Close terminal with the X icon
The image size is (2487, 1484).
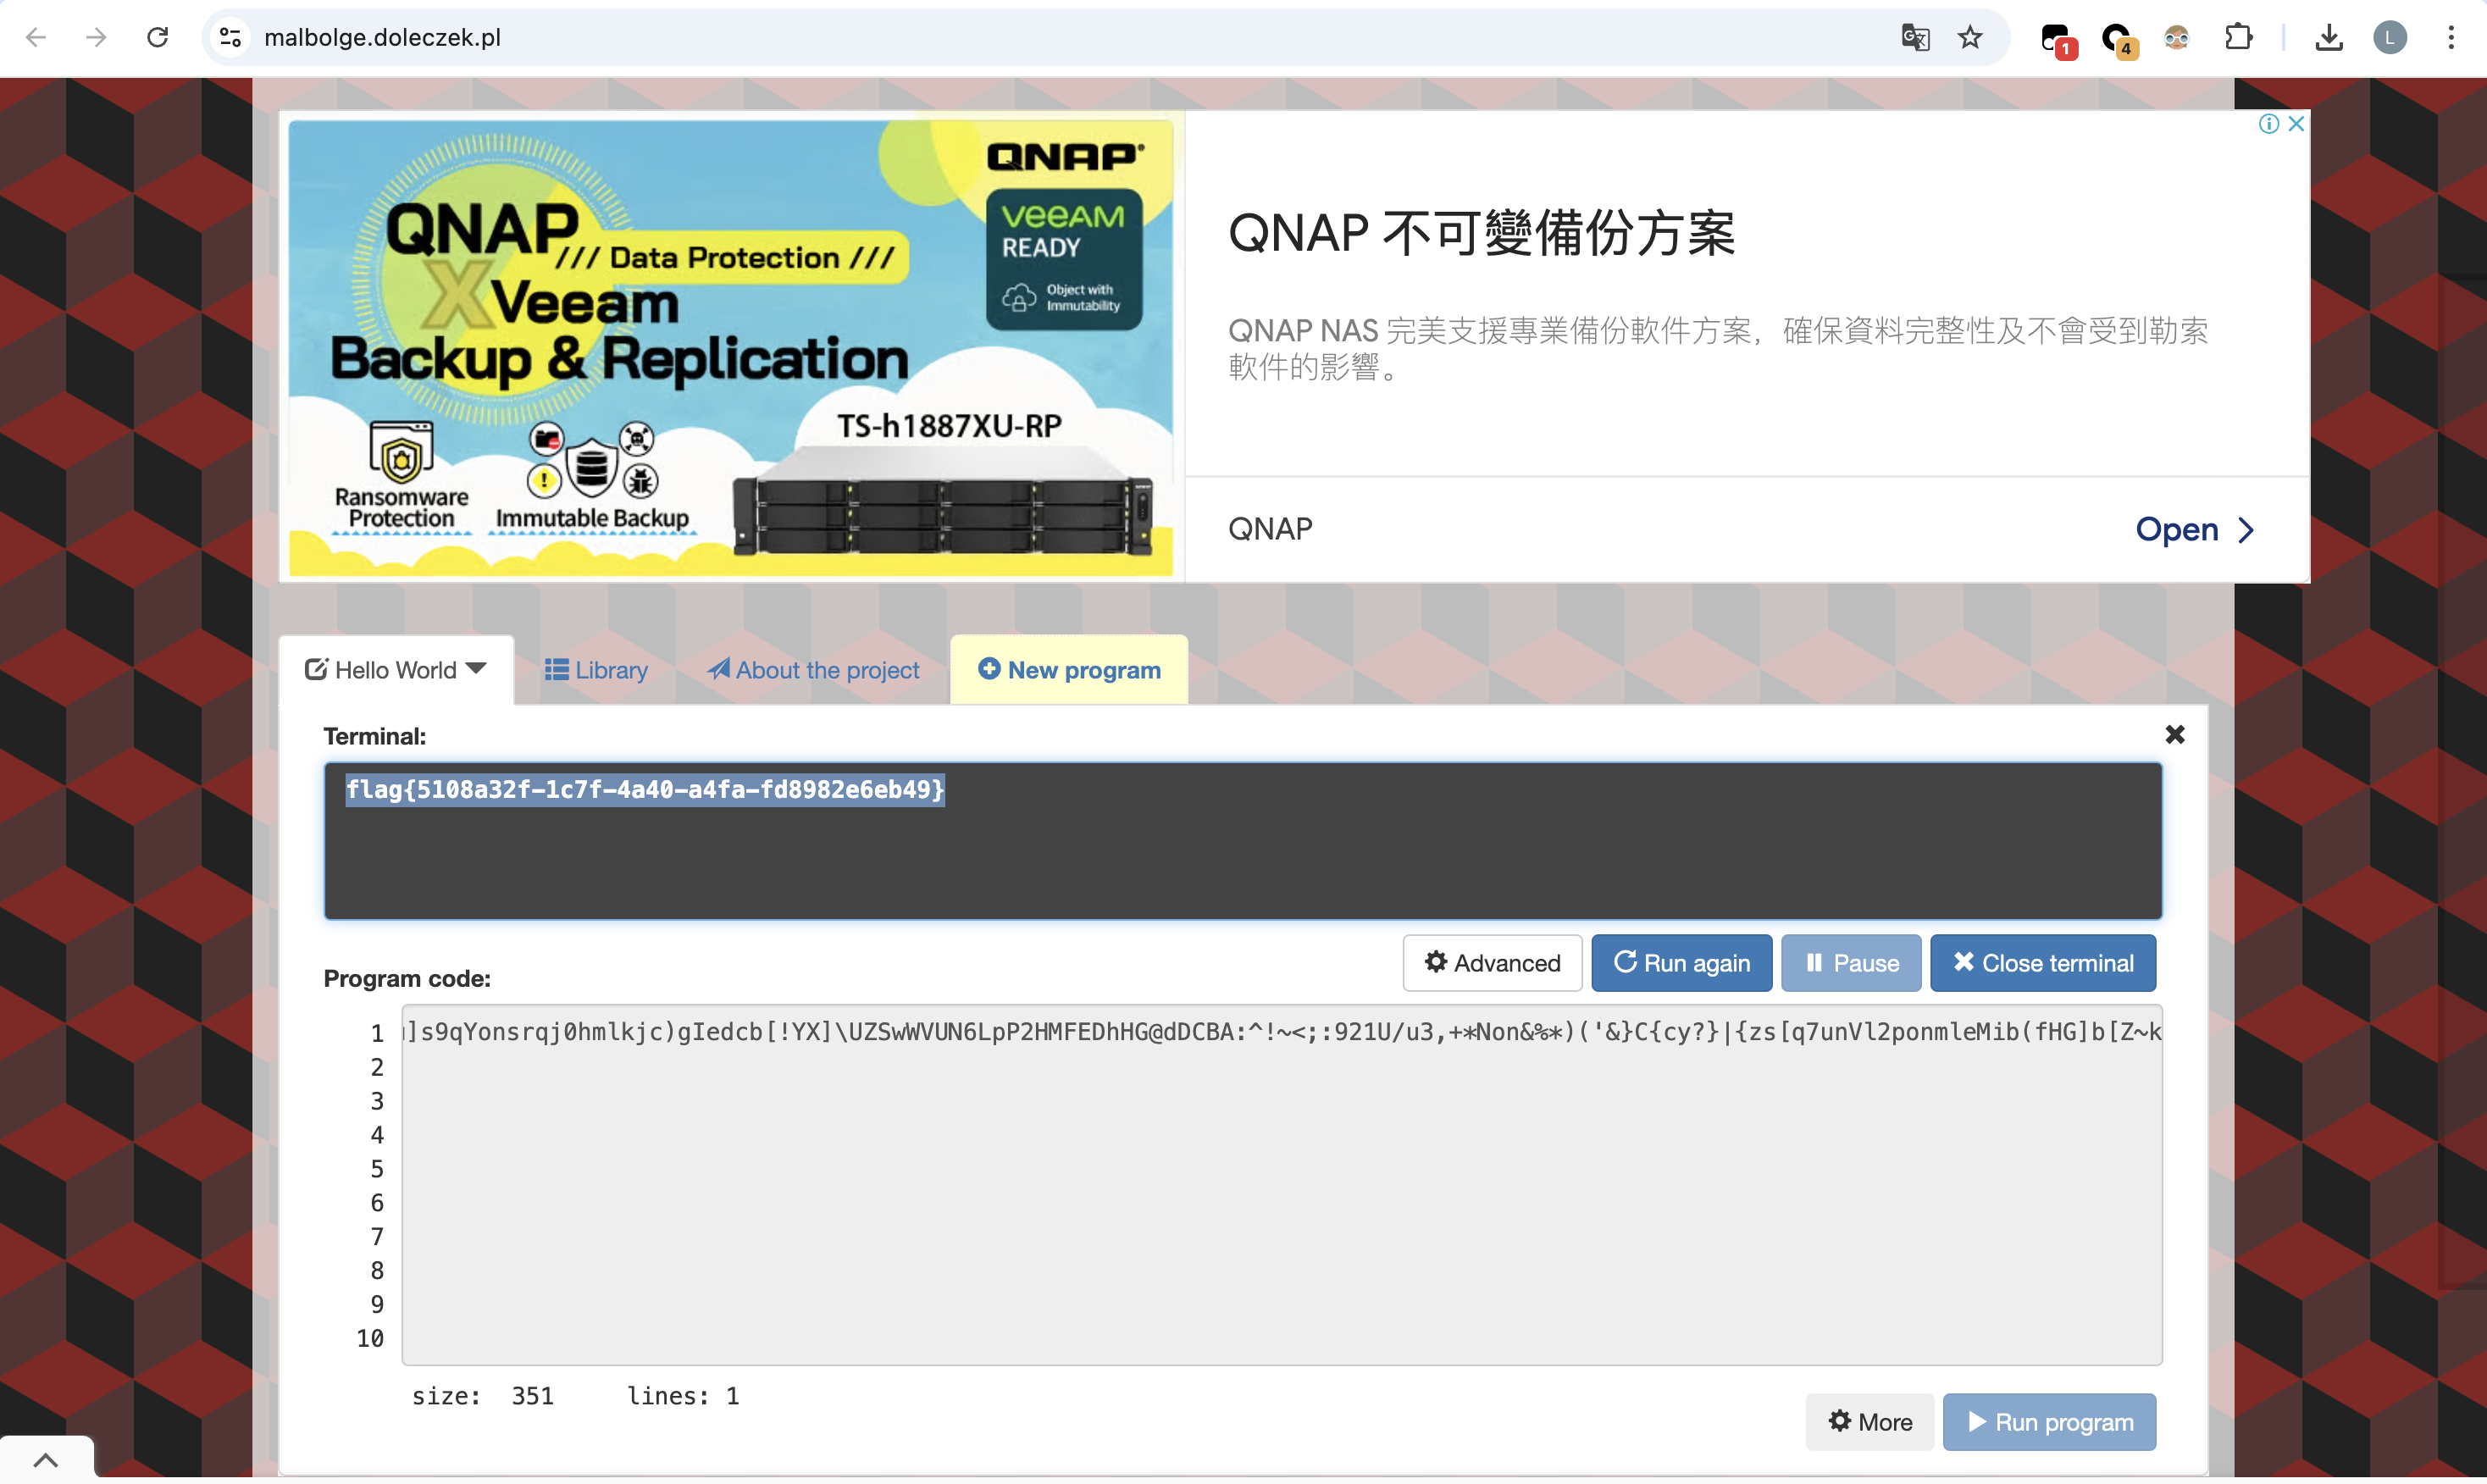pyautogui.click(x=2175, y=735)
